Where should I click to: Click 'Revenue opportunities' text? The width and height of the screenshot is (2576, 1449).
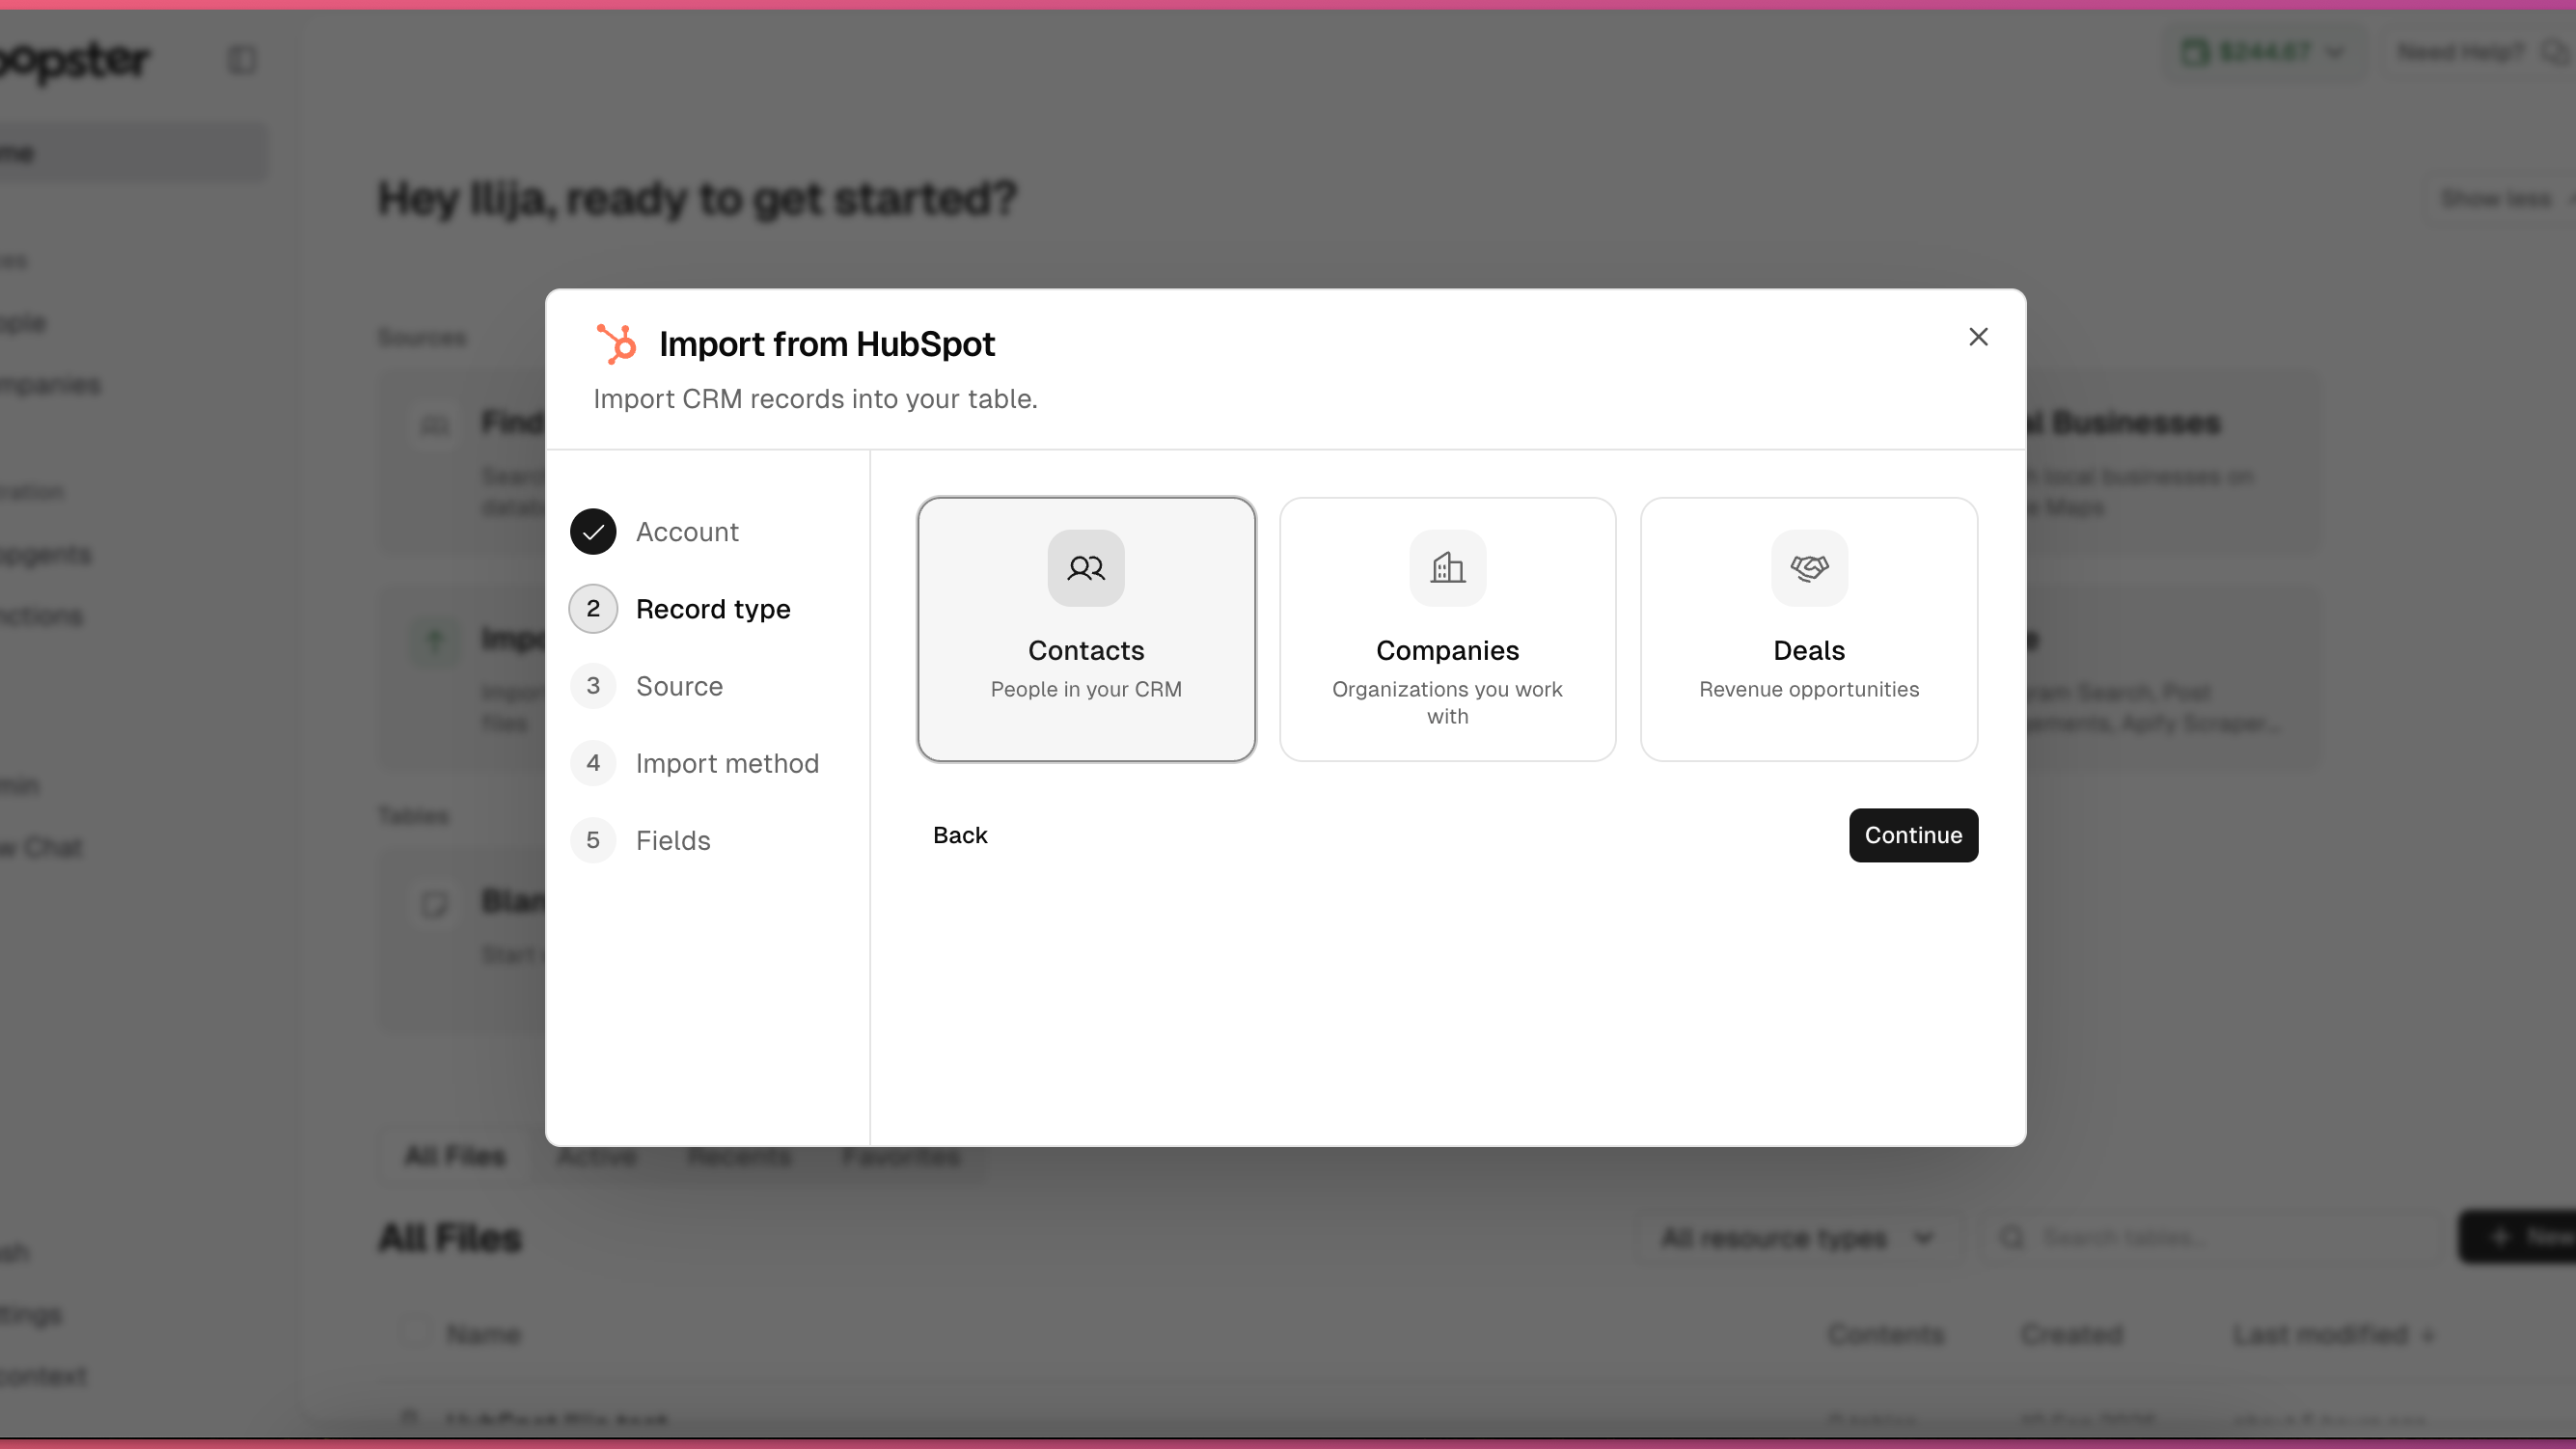[1809, 689]
